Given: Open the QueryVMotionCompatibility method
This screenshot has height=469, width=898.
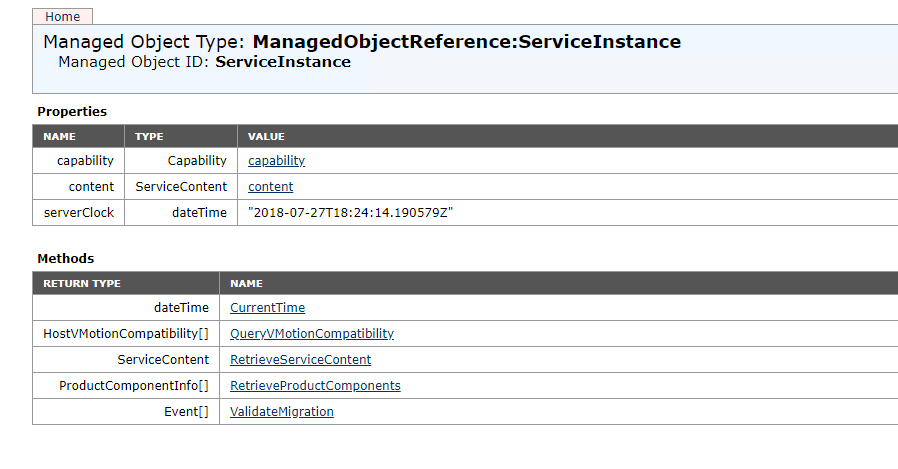Looking at the screenshot, I should click(x=312, y=334).
